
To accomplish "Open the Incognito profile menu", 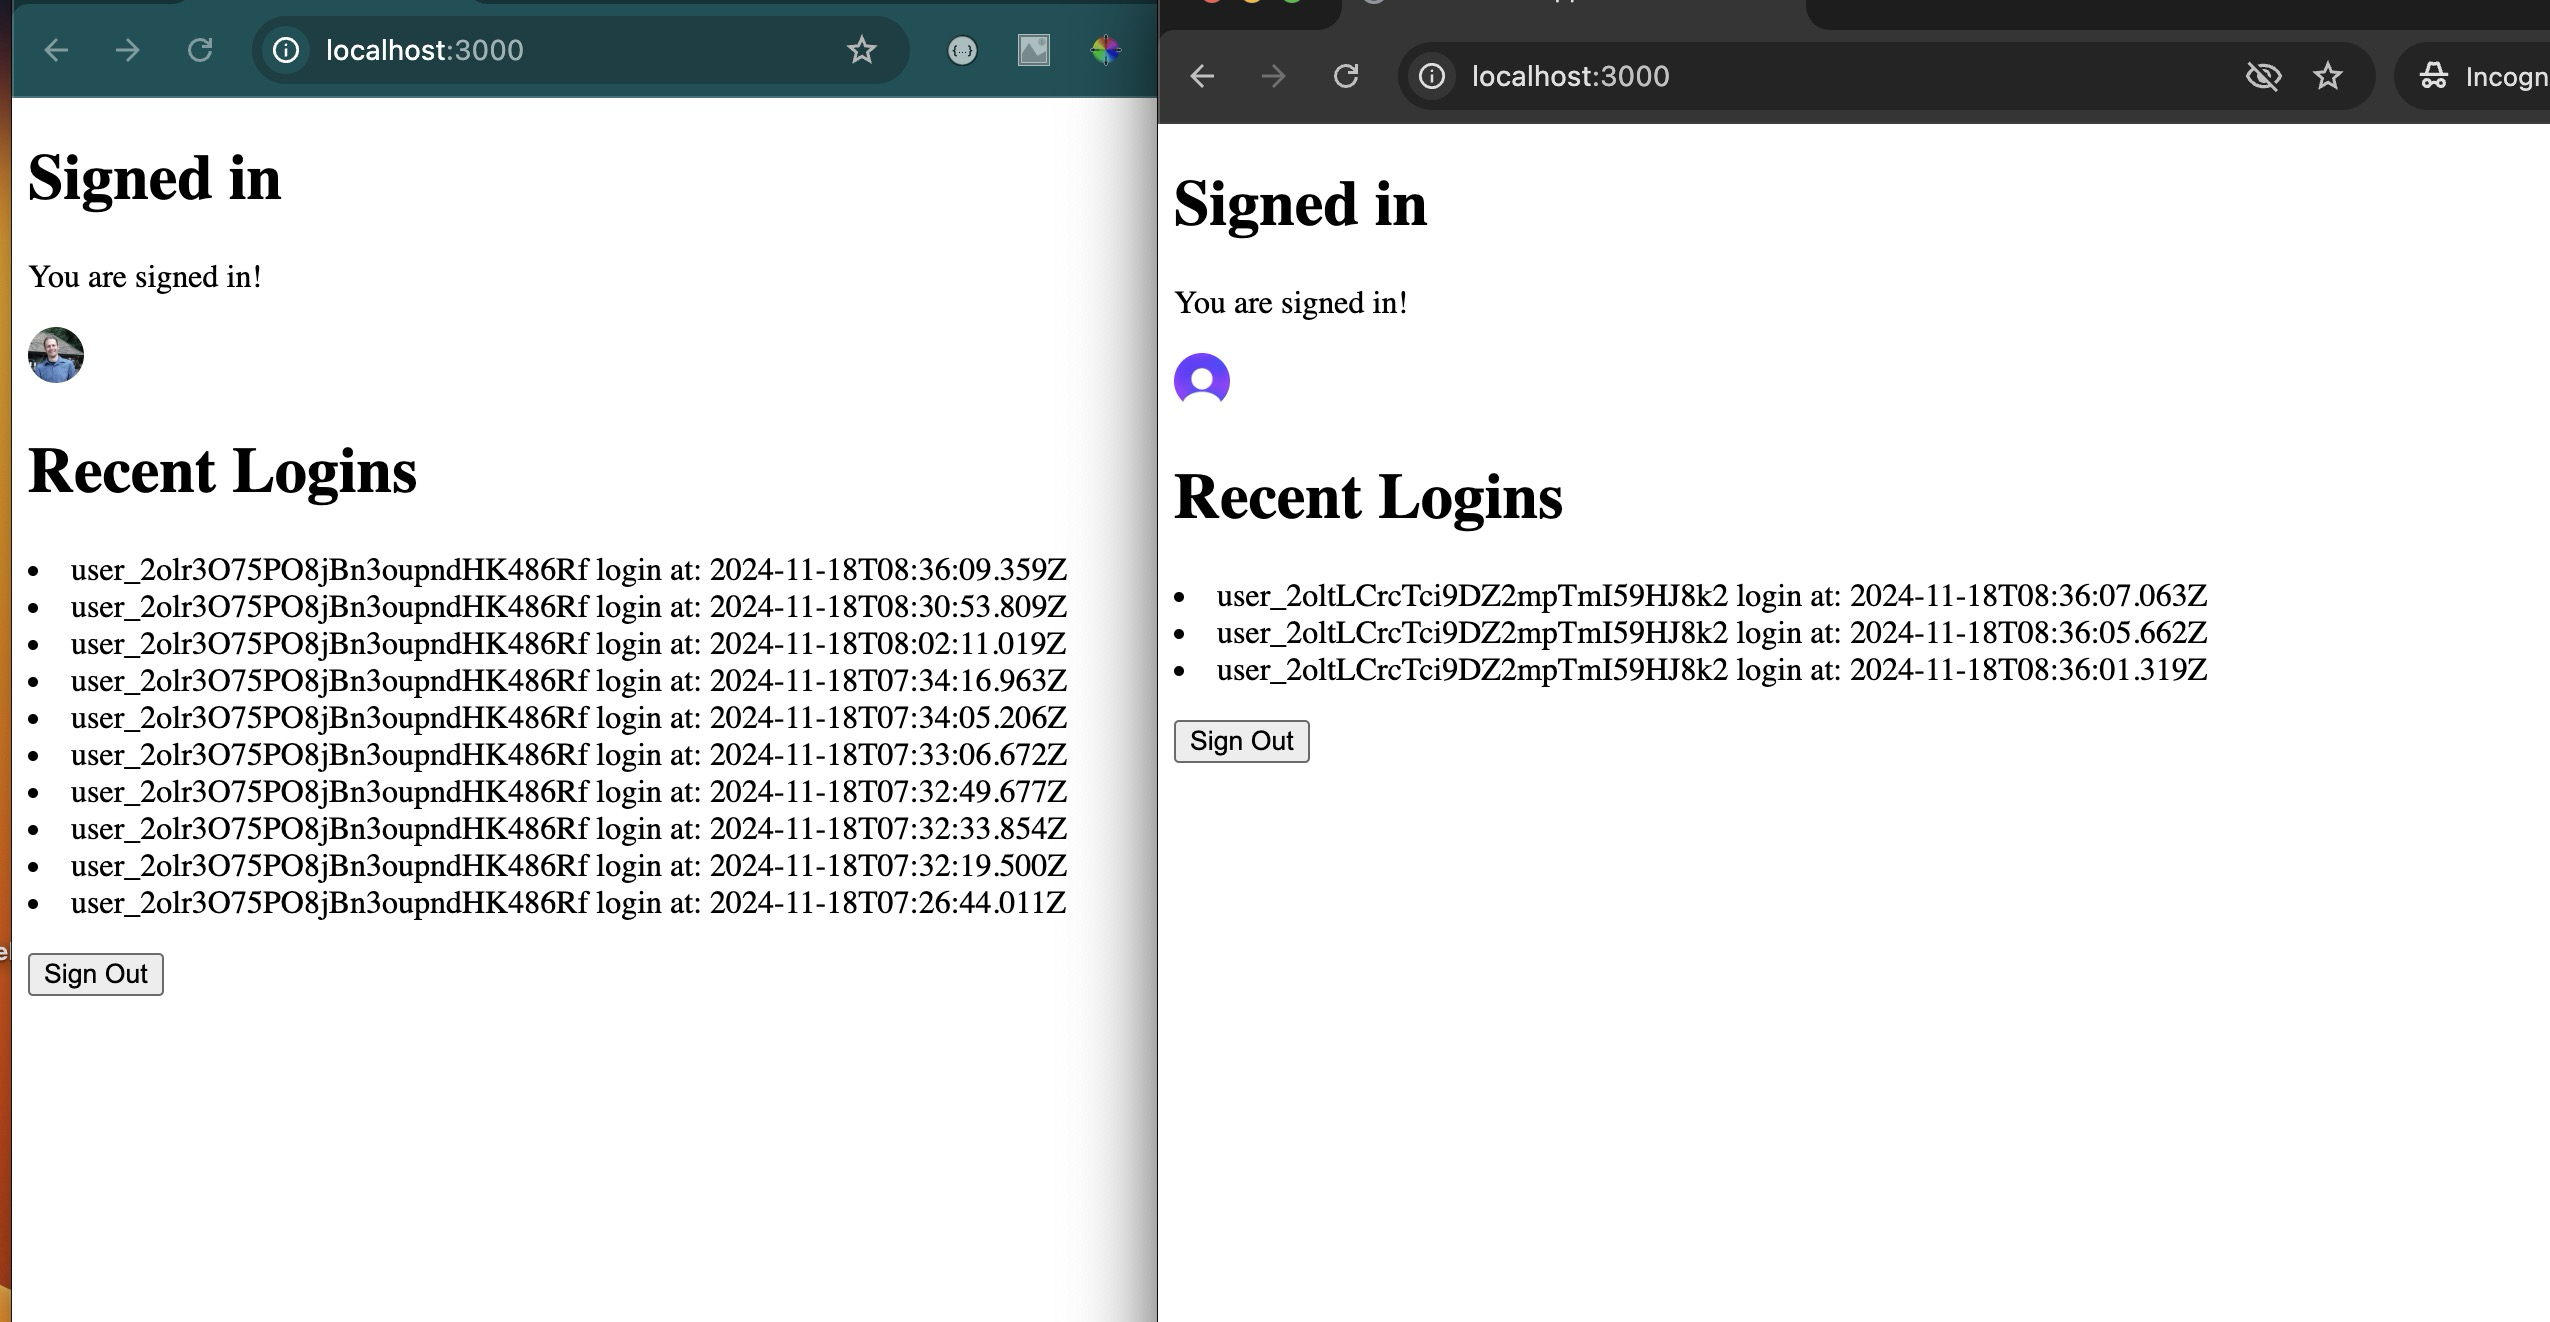I will coord(2480,76).
